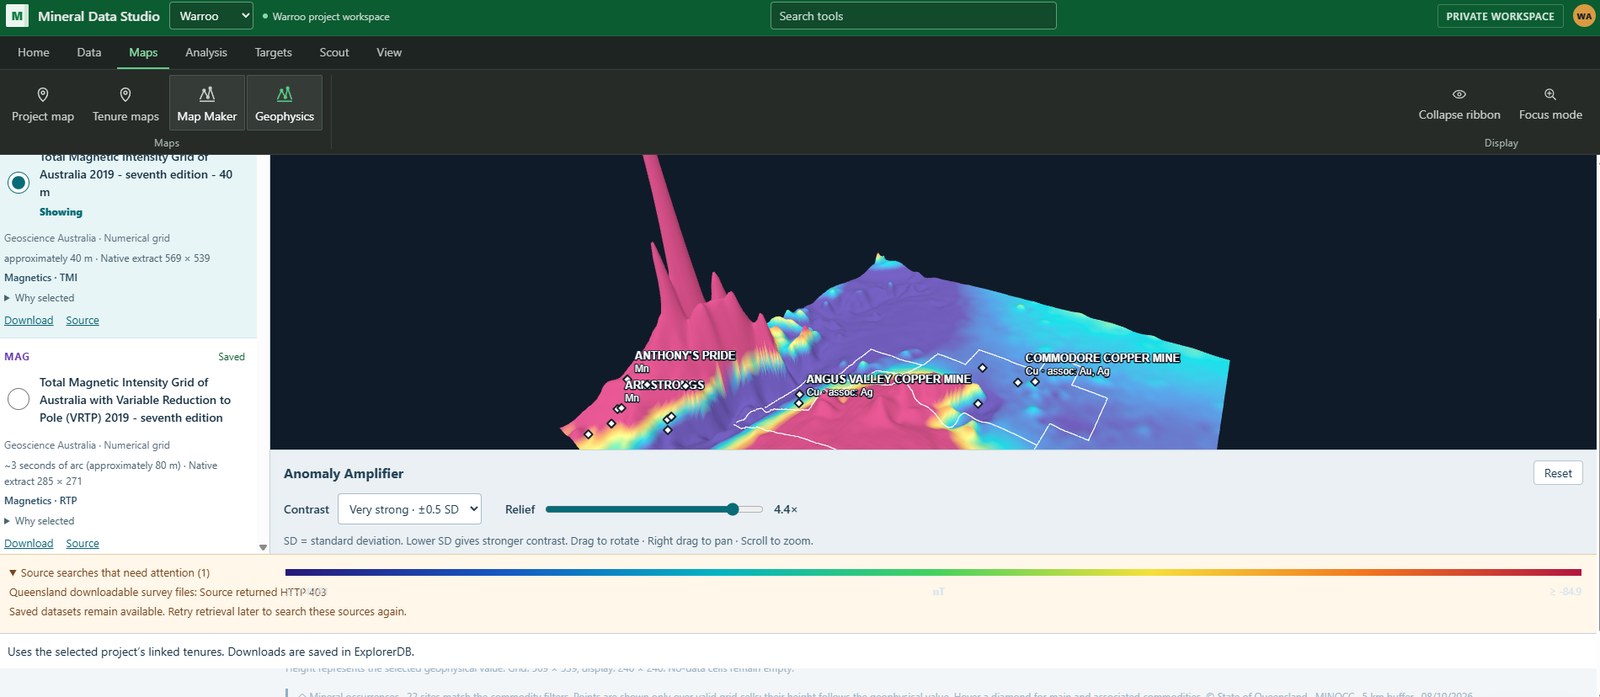Enable Focus mode
Viewport: 1600px width, 697px height.
(x=1550, y=103)
